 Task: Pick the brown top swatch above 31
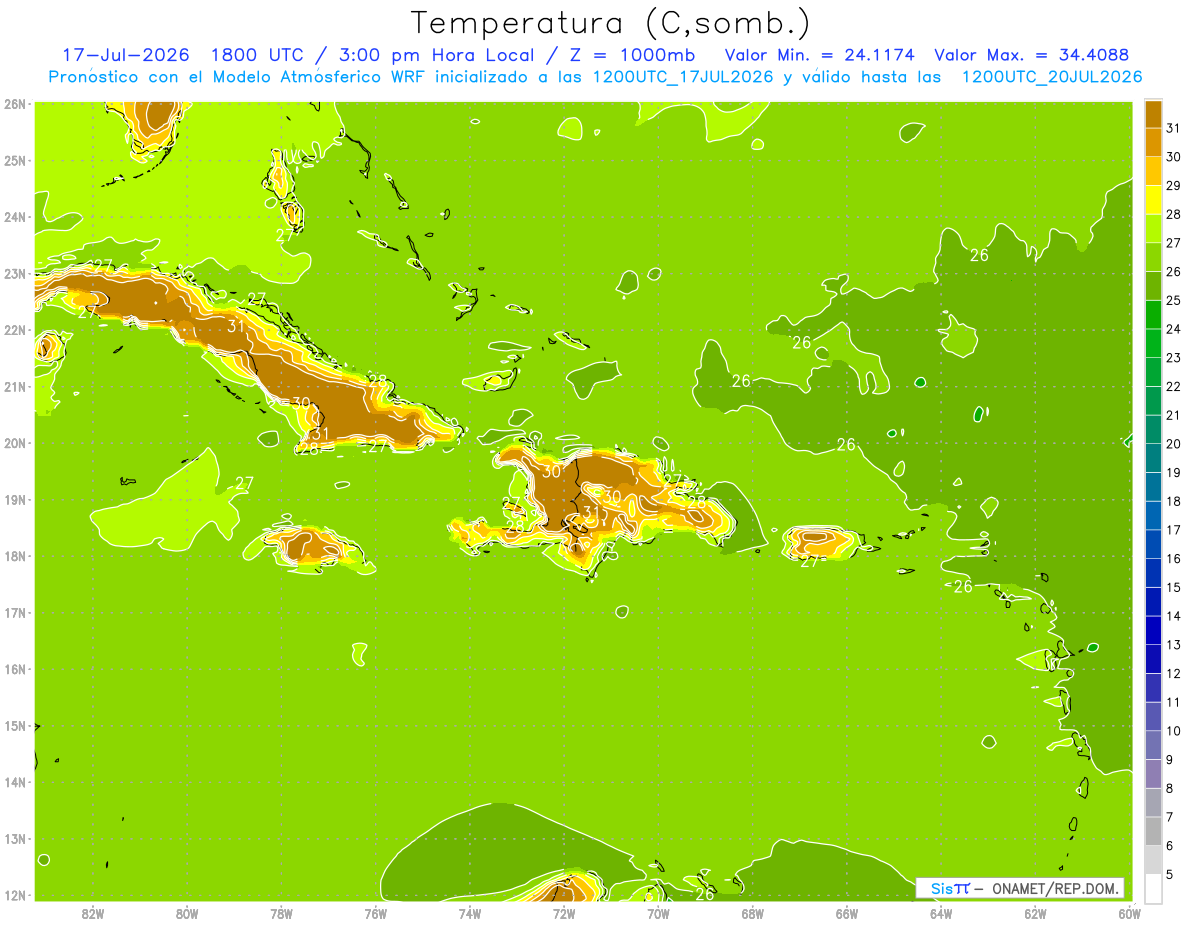coord(1153,114)
